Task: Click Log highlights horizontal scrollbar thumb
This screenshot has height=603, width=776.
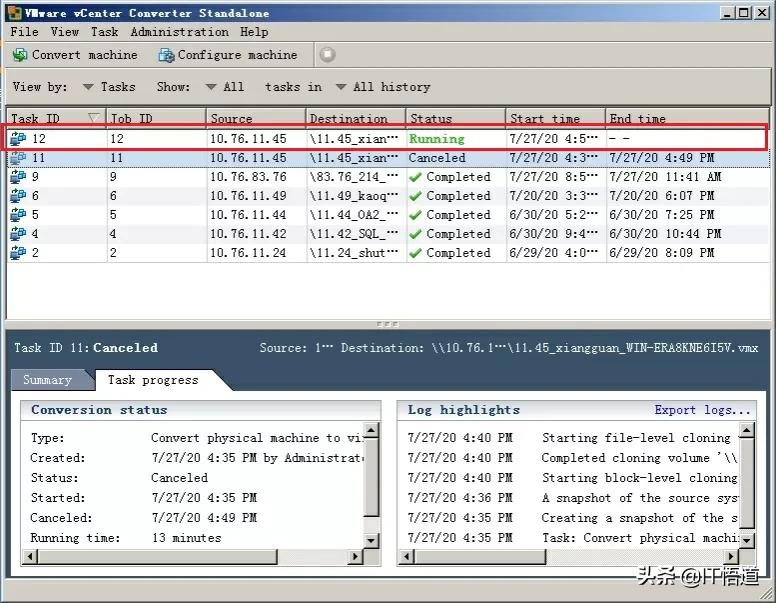Action: [480, 556]
